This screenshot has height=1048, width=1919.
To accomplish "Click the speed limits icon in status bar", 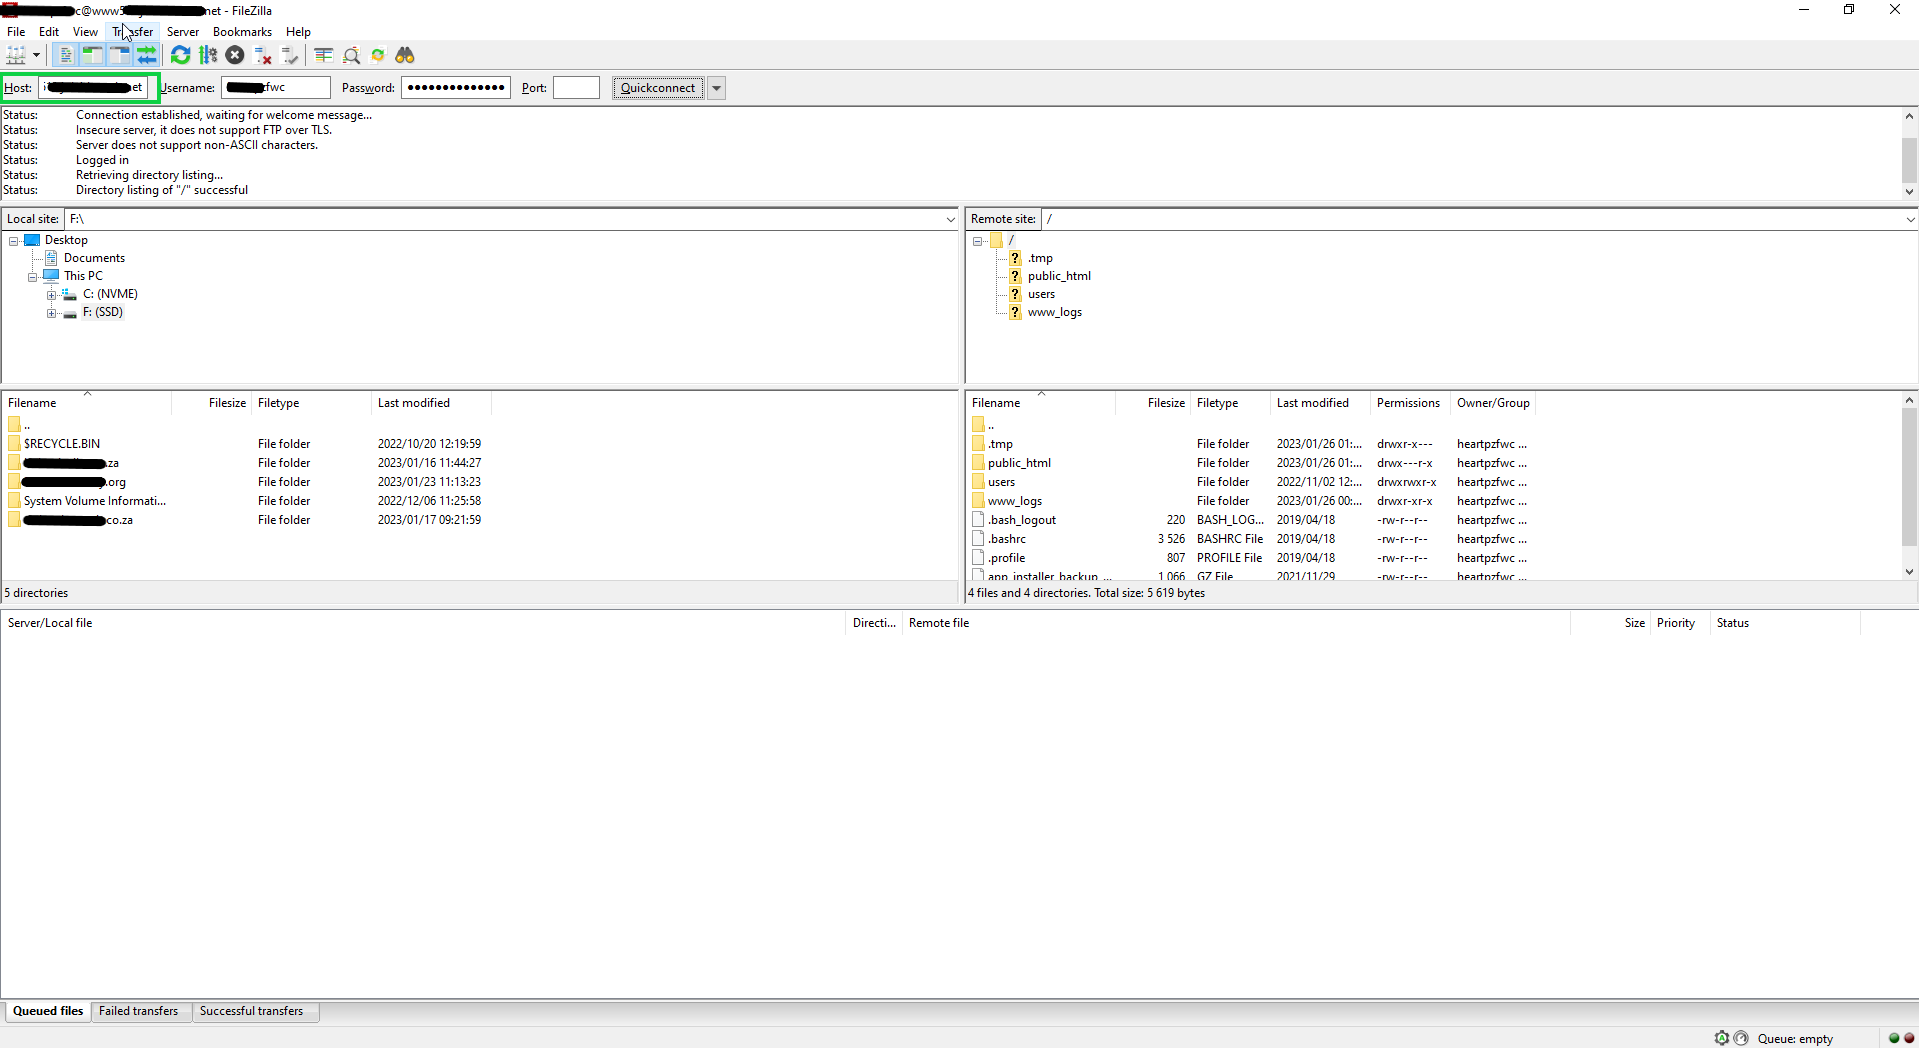I will (x=1741, y=1038).
